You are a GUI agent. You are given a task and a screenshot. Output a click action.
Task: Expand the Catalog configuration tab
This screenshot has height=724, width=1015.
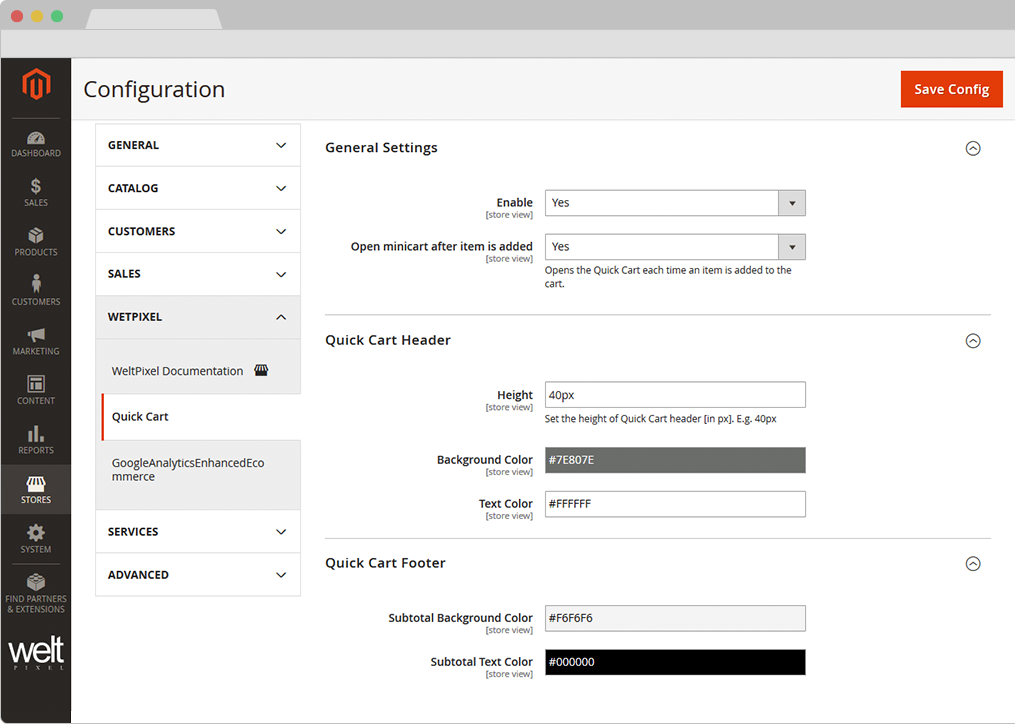[197, 188]
